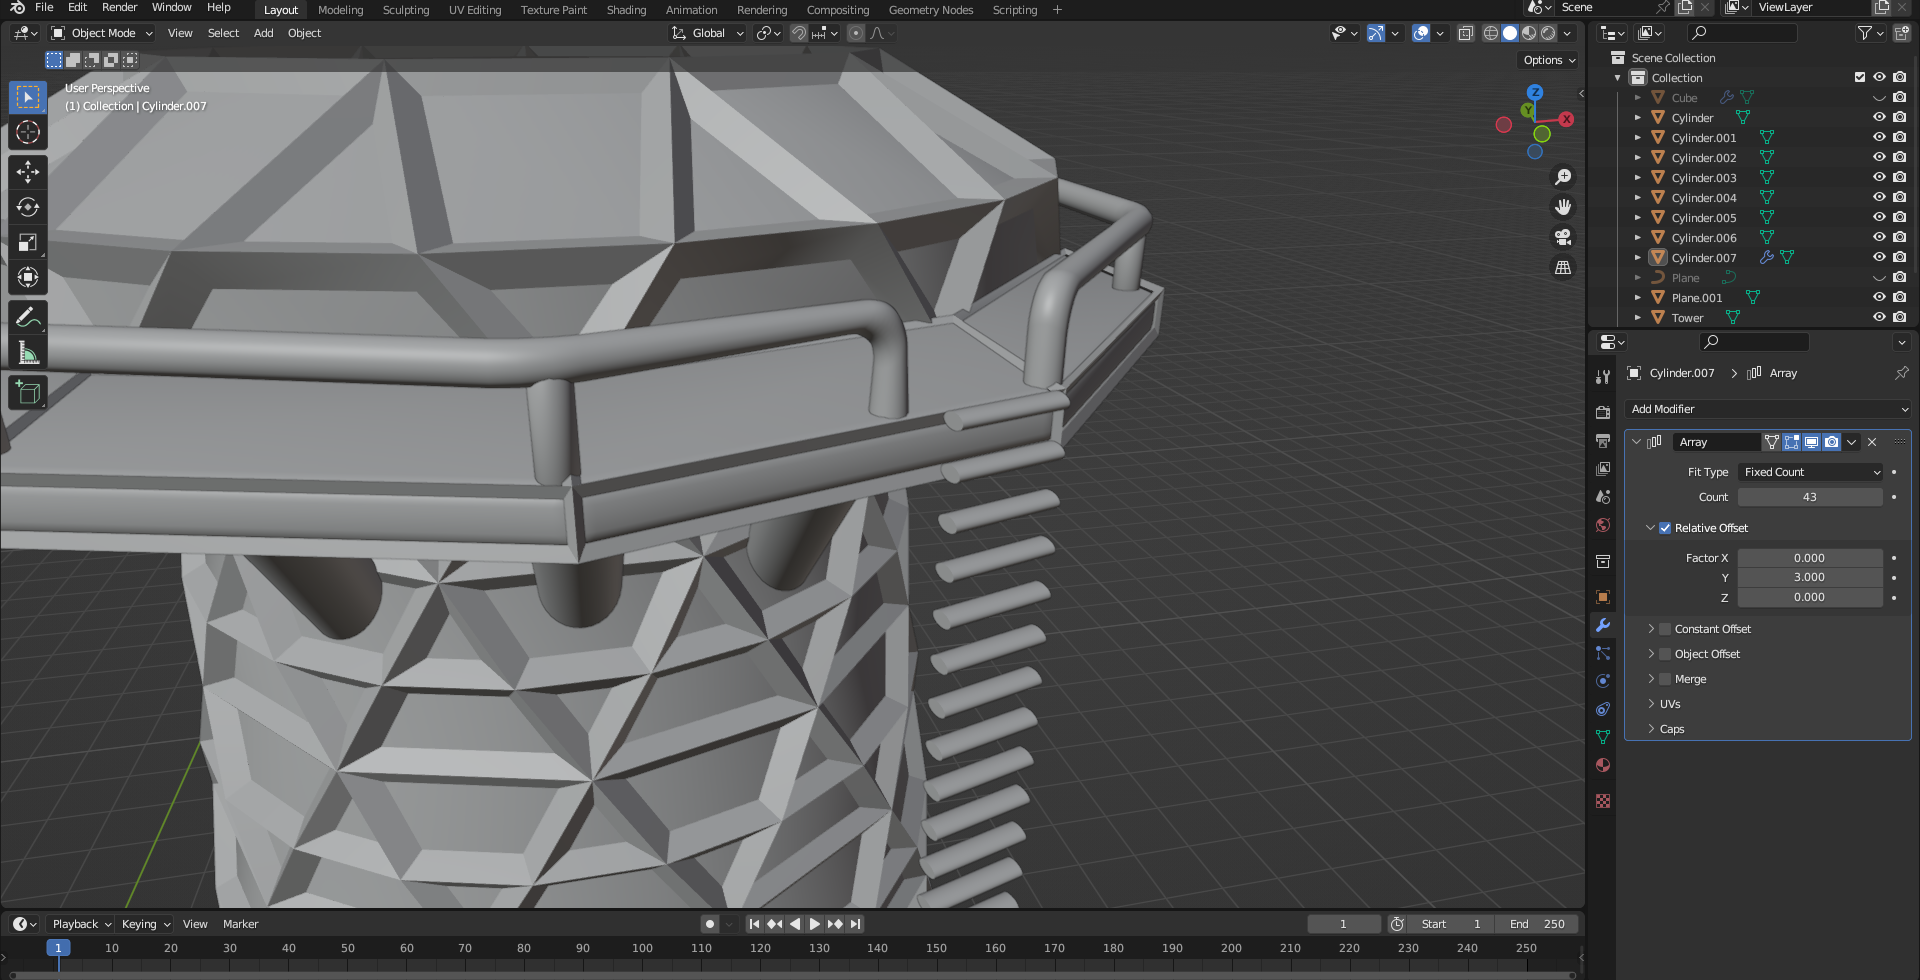Open Playback timeline menu

coord(81,924)
